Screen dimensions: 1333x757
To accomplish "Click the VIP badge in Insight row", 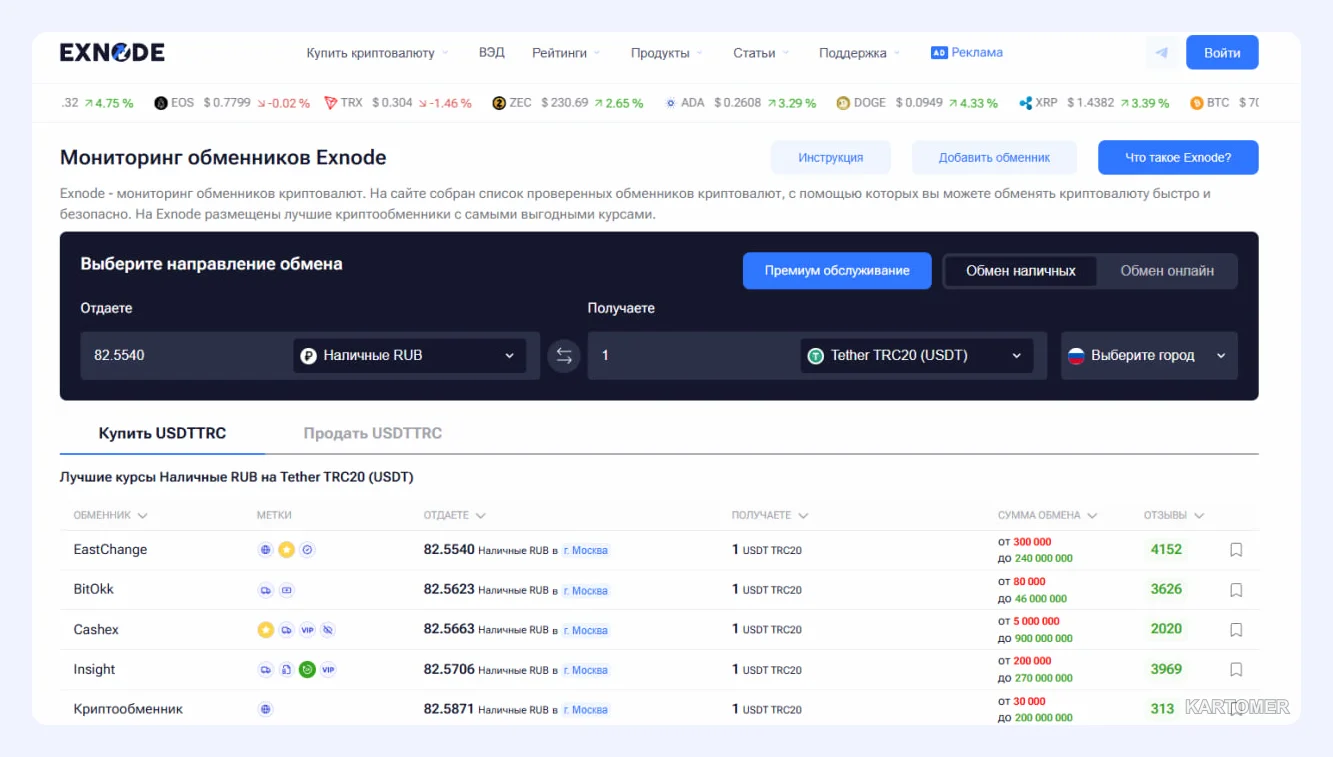I will click(x=328, y=669).
